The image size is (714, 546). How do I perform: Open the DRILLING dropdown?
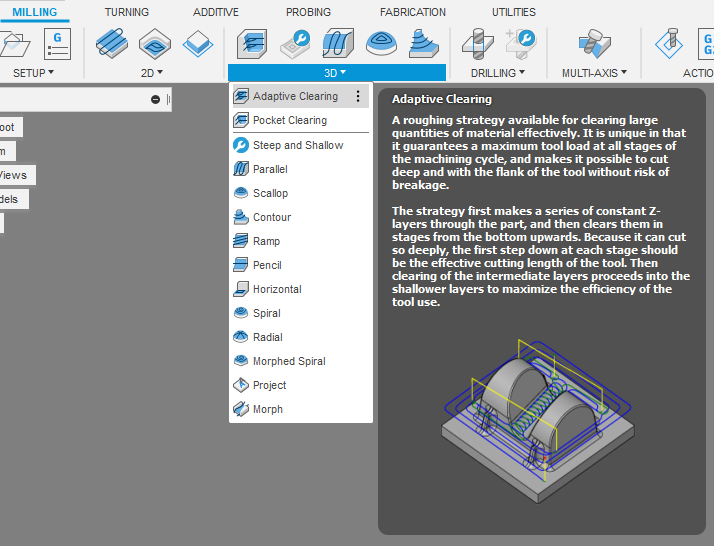[x=498, y=73]
